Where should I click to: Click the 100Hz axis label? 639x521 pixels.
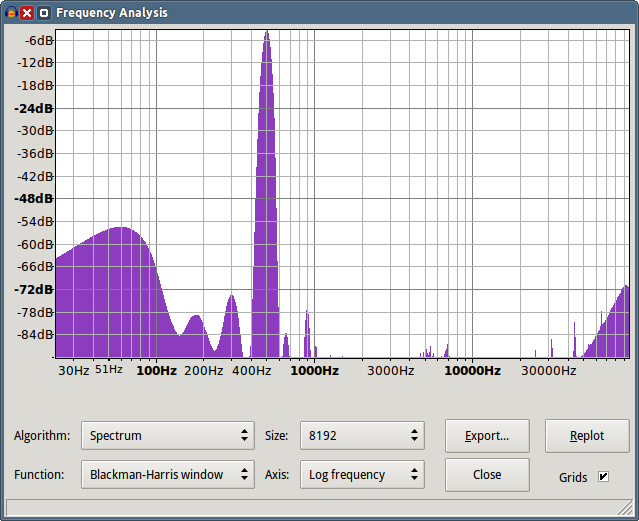point(156,371)
